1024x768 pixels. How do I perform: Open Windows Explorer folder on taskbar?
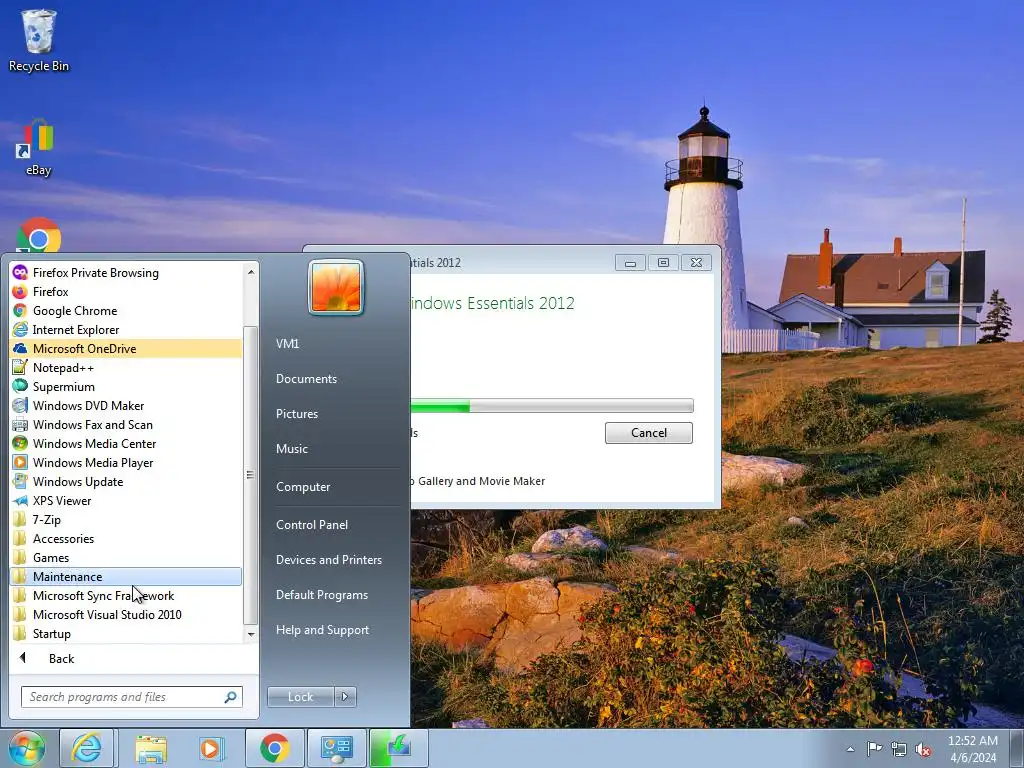(x=151, y=748)
